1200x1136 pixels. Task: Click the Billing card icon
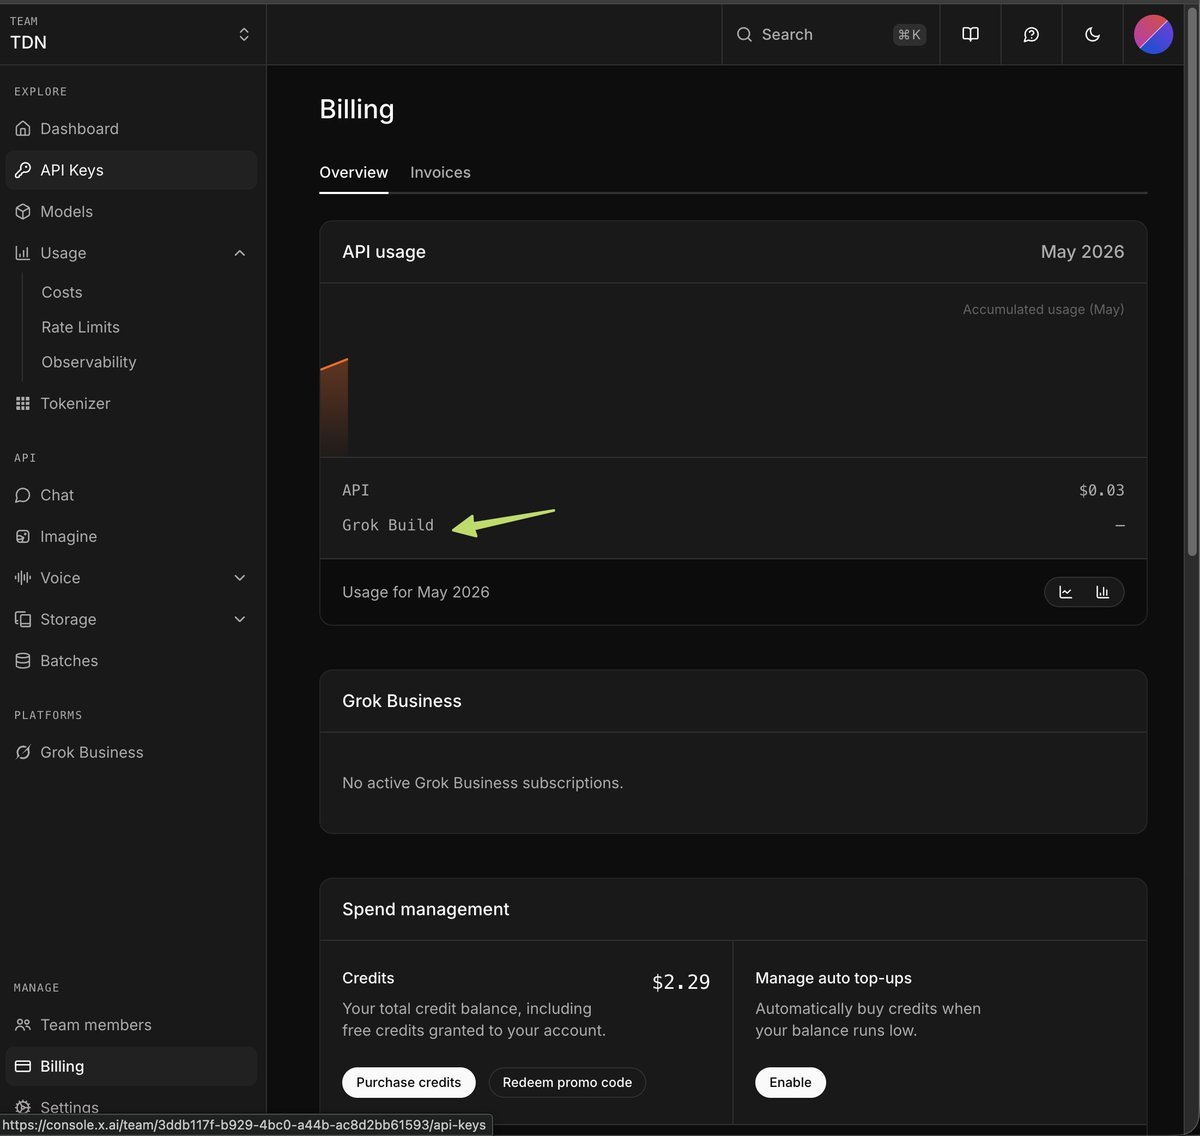click(x=23, y=1067)
